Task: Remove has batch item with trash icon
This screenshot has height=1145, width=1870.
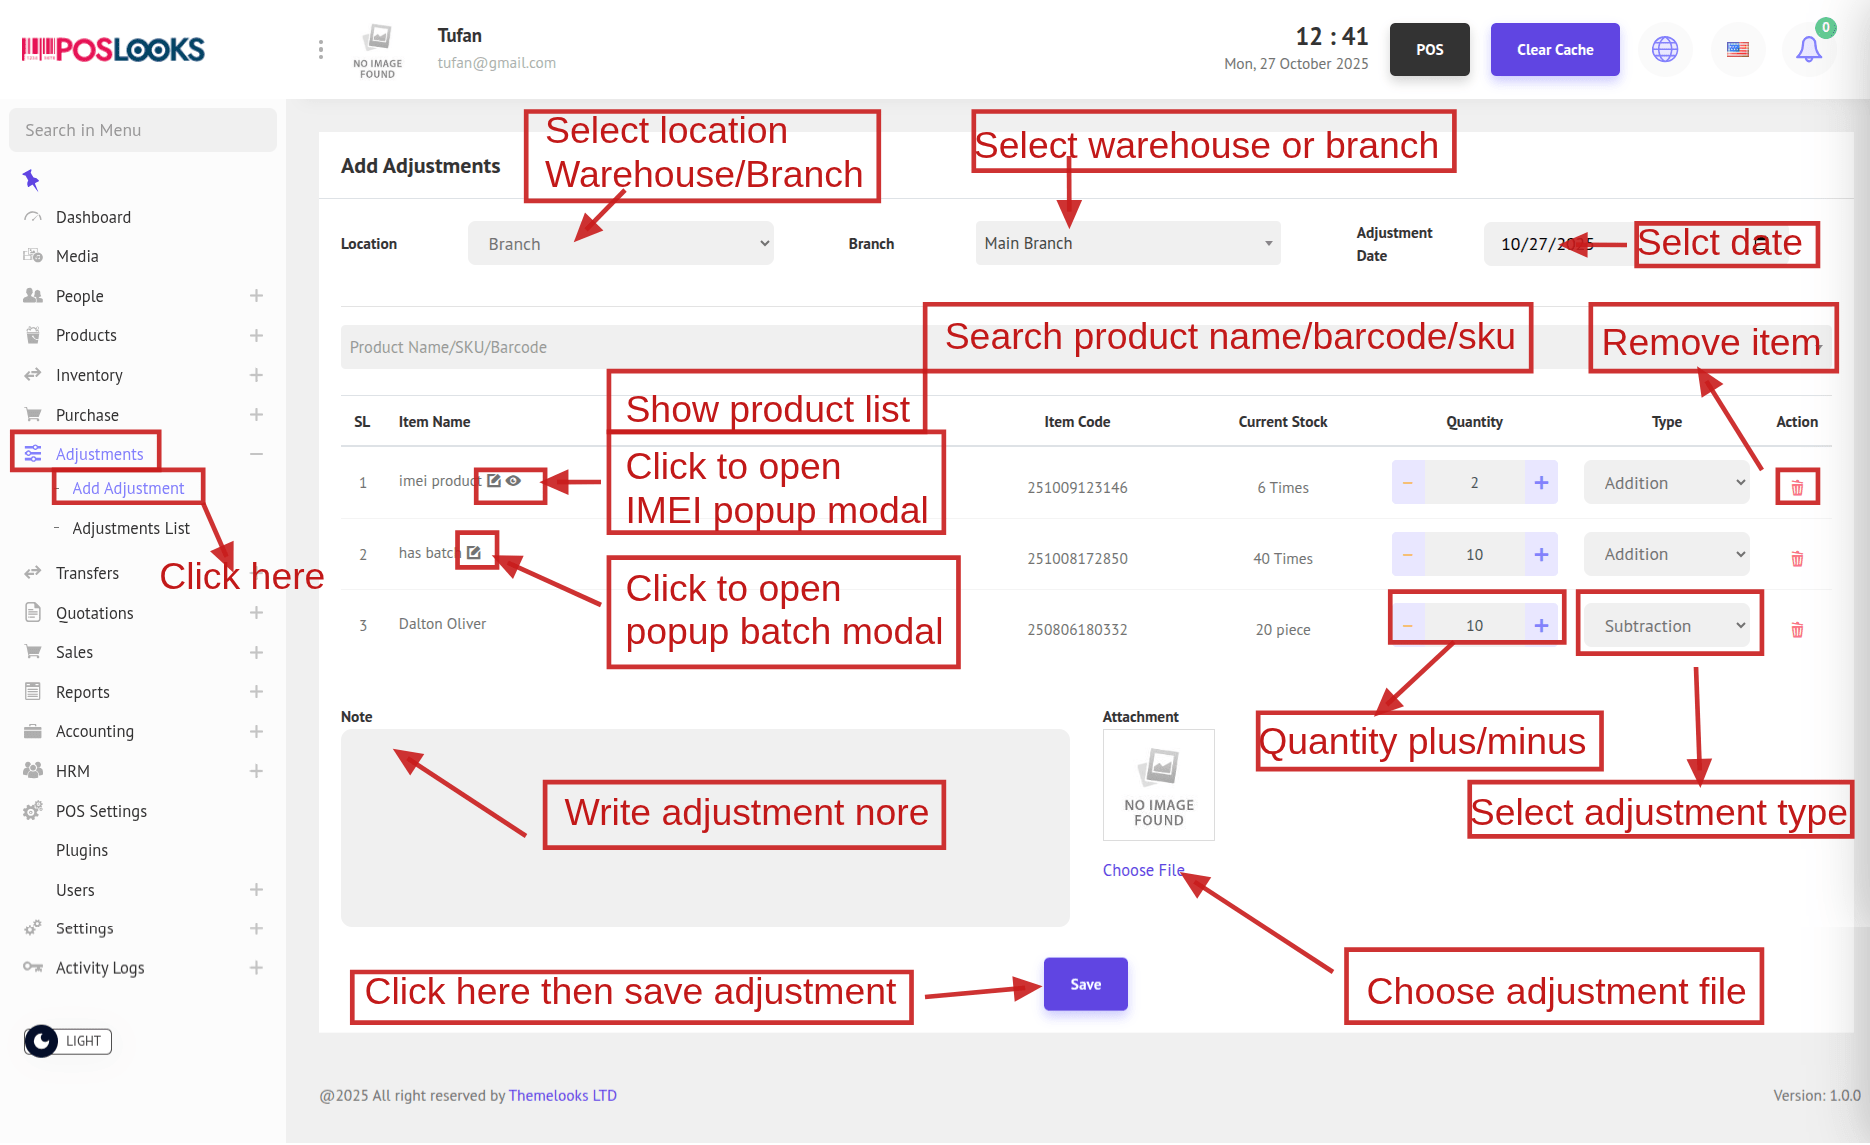Action: (x=1797, y=559)
